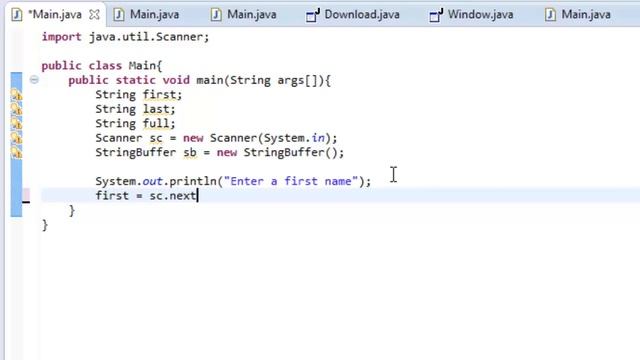This screenshot has height=360, width=640.
Task: Click the 'new StringBuffer()' expression
Action: click(x=277, y=152)
